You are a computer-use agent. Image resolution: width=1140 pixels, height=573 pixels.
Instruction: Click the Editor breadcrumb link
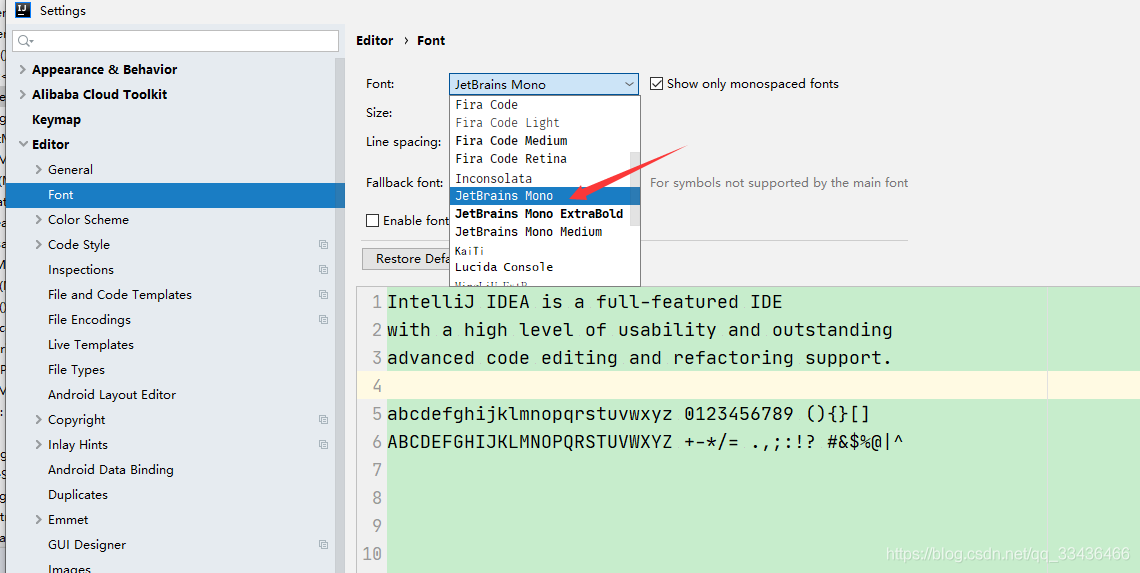coord(374,41)
